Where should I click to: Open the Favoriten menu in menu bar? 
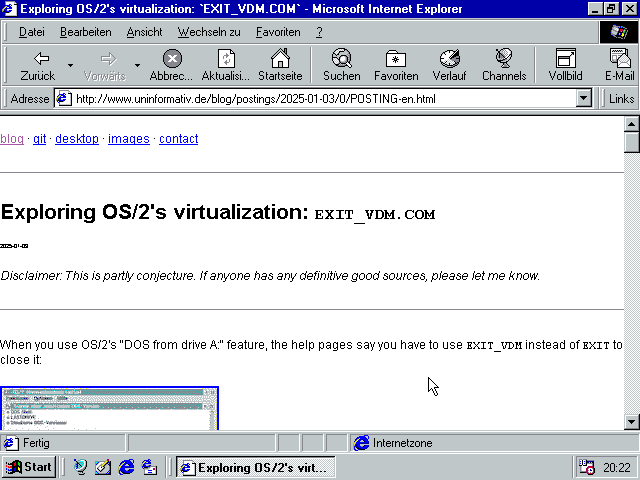[278, 32]
